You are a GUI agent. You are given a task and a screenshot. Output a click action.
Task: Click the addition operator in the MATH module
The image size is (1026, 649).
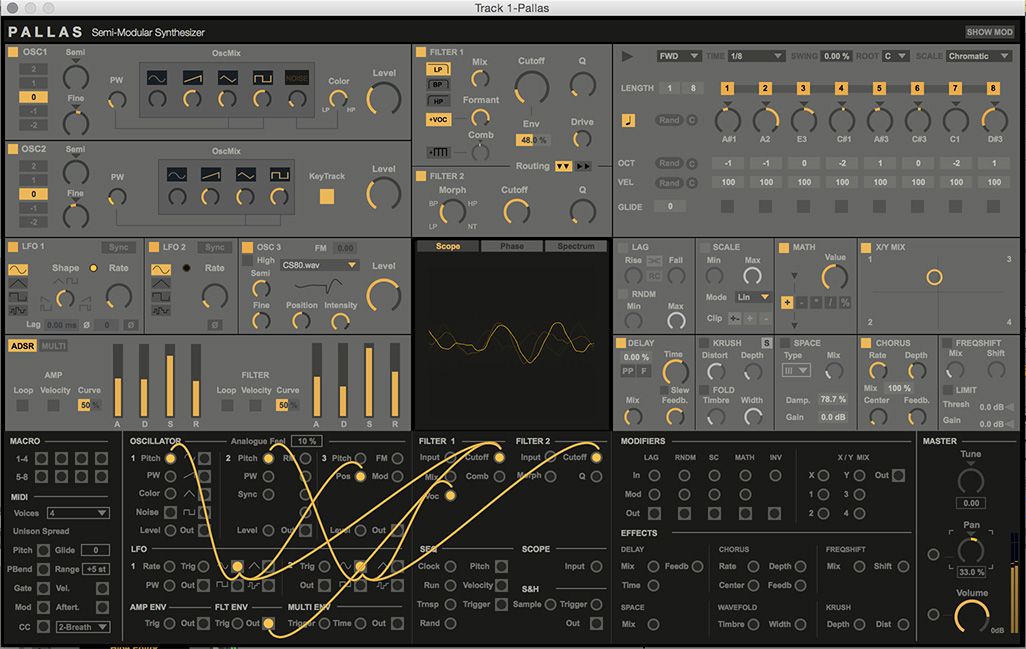pos(787,303)
